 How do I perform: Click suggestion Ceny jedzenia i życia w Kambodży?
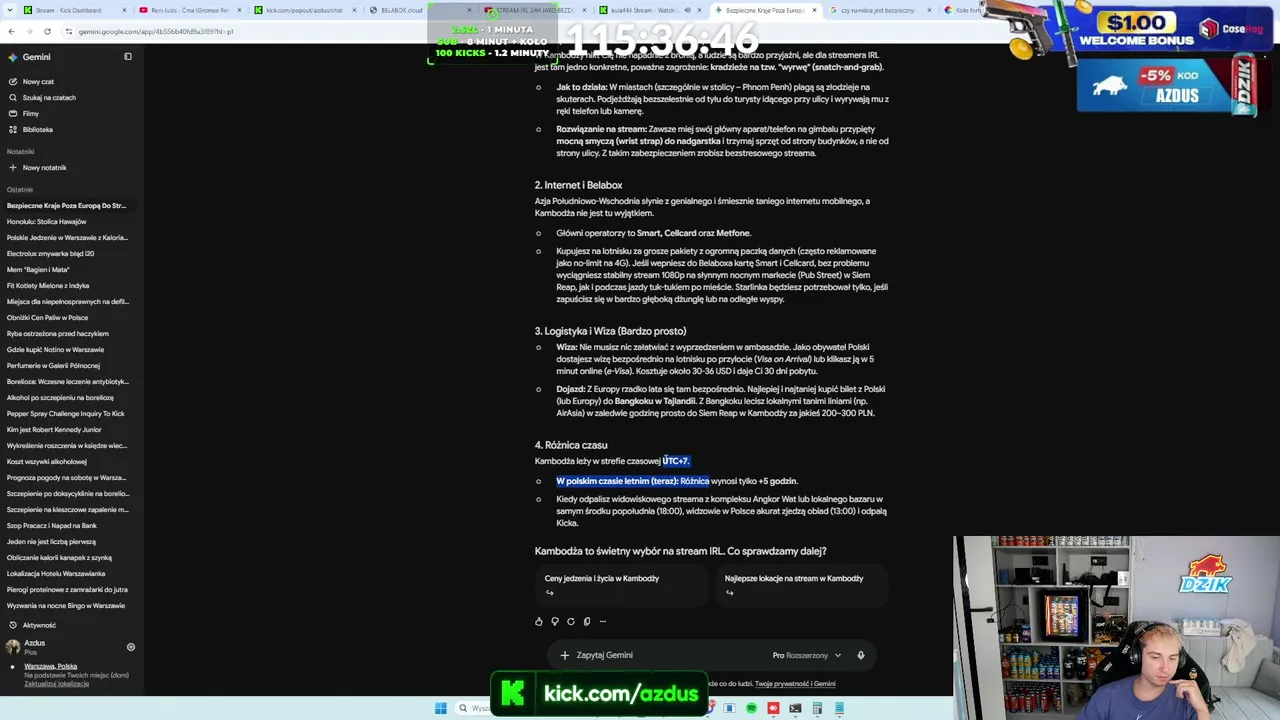pyautogui.click(x=620, y=585)
